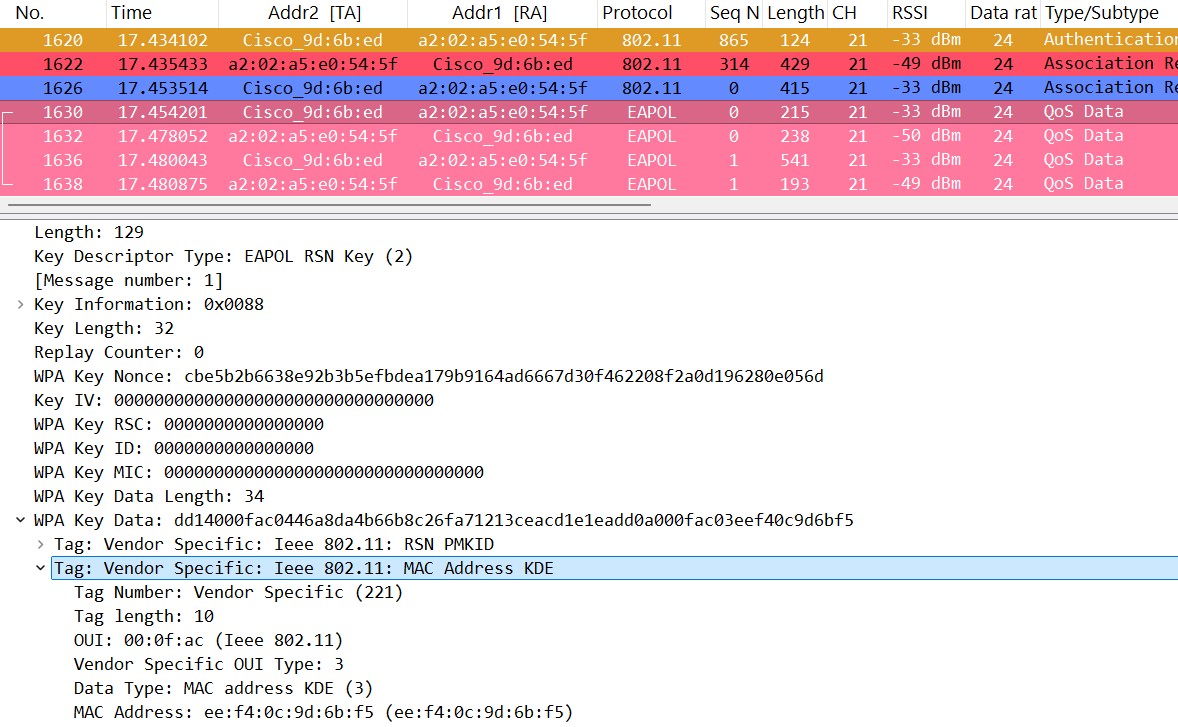The height and width of the screenshot is (727, 1178).
Task: Sort by the RSSI column header
Action: [x=910, y=13]
